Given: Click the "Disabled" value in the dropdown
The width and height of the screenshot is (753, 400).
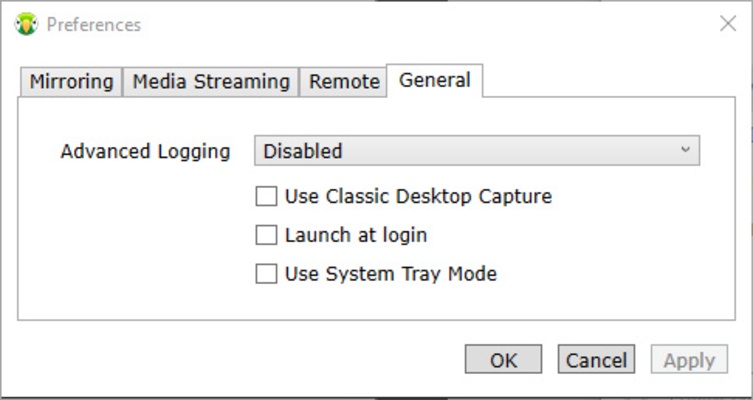Looking at the screenshot, I should click(x=302, y=151).
